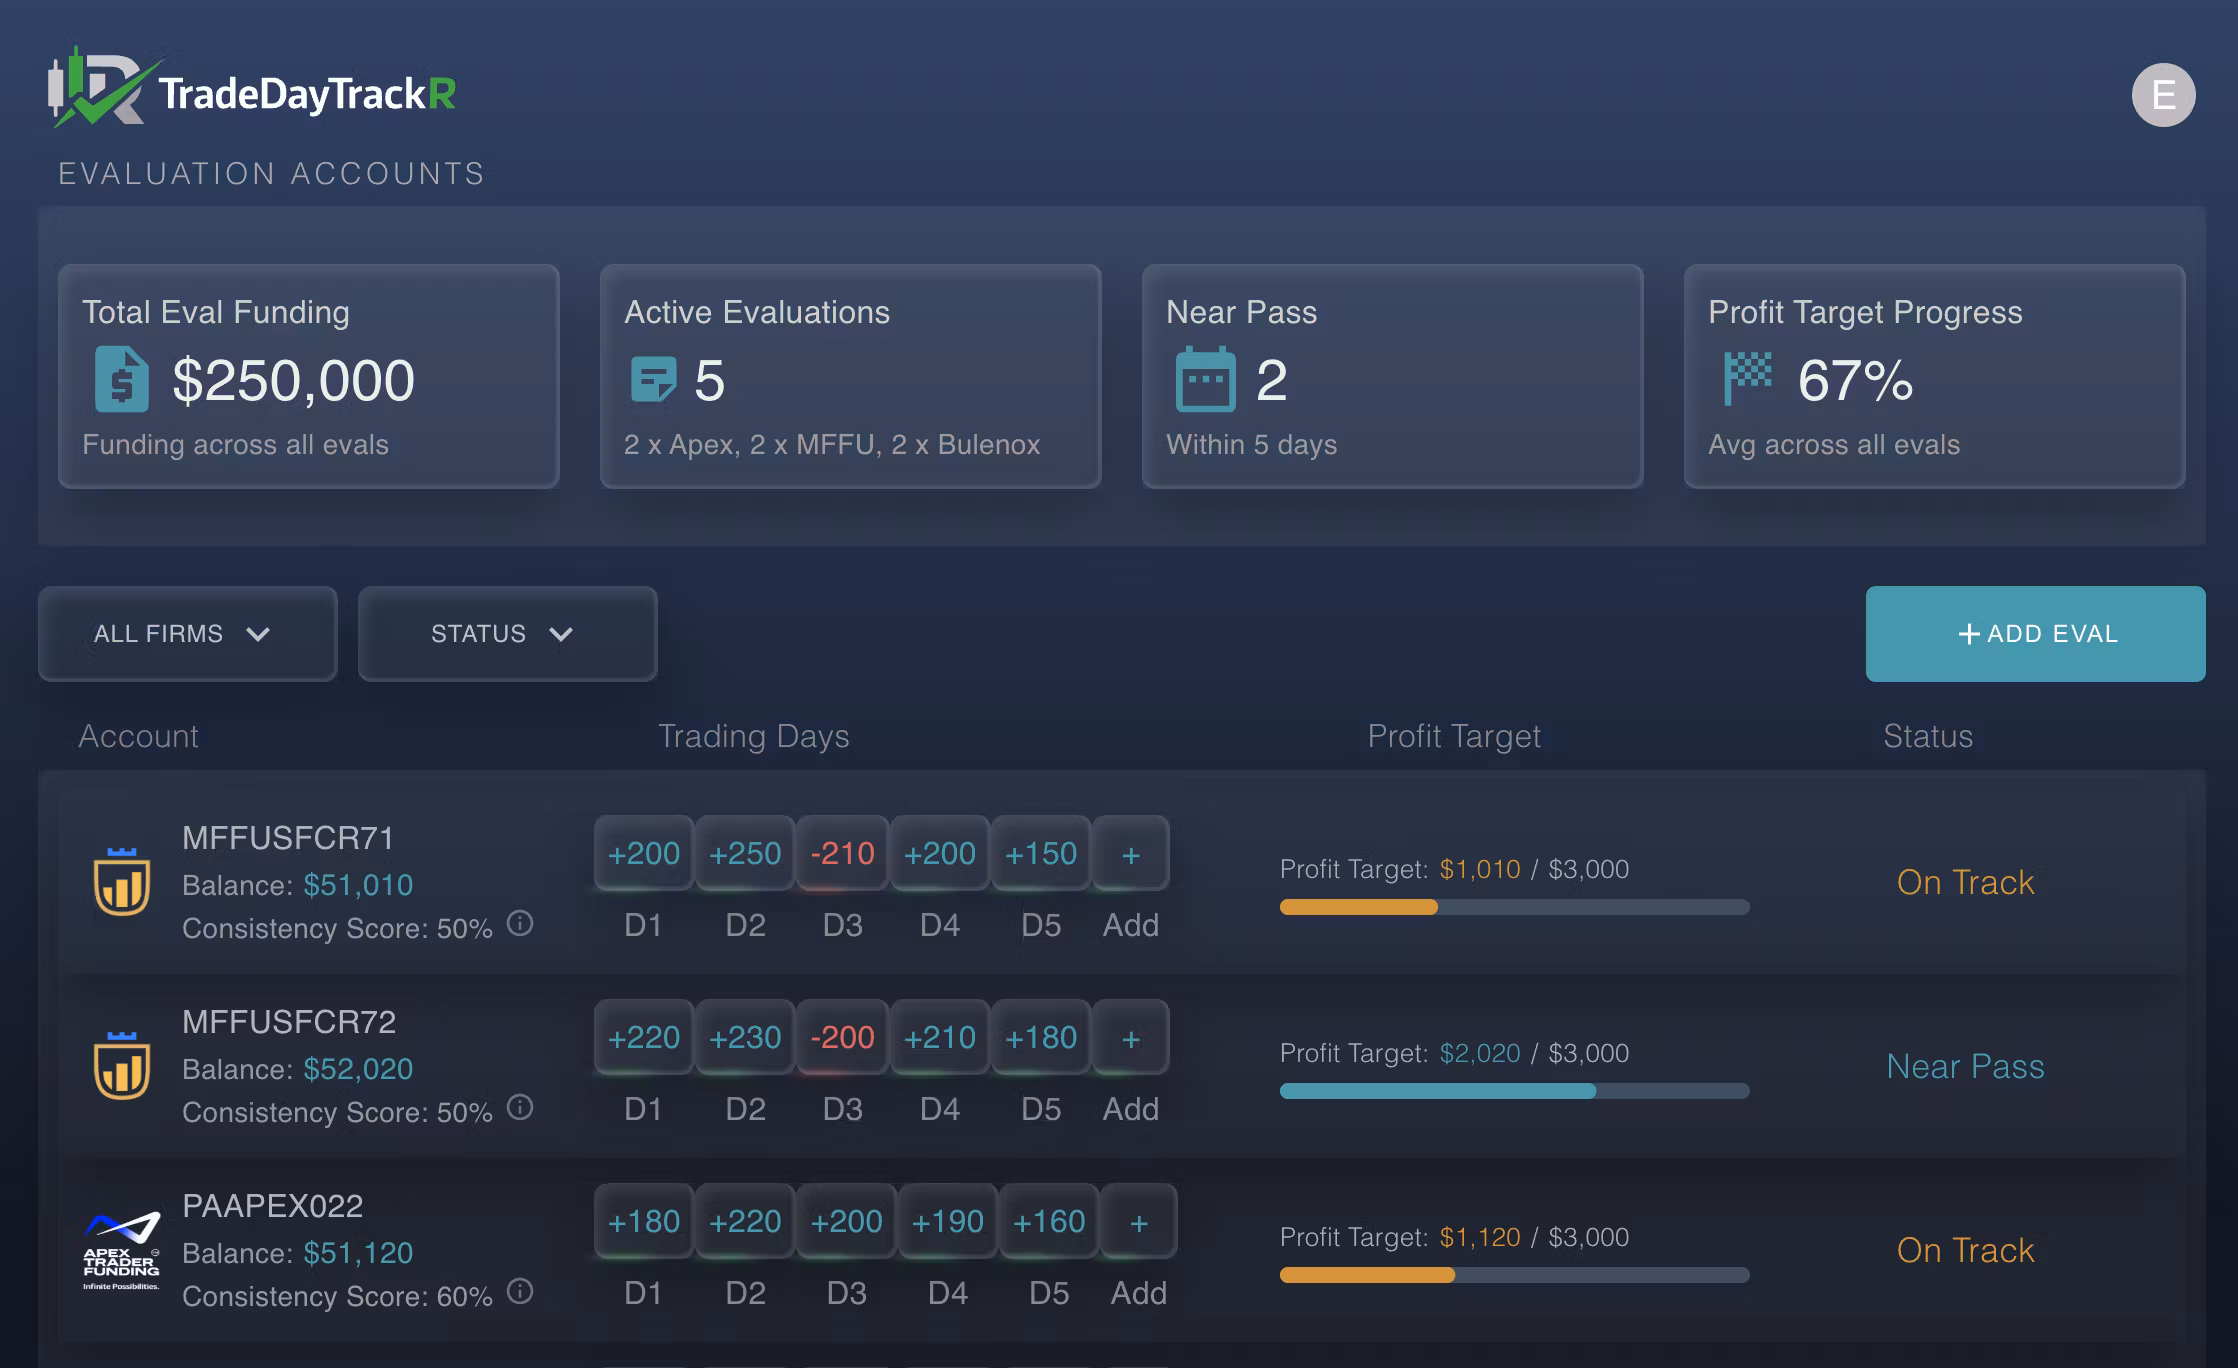Add a trading day for MFFUSFCR71

(x=1130, y=855)
